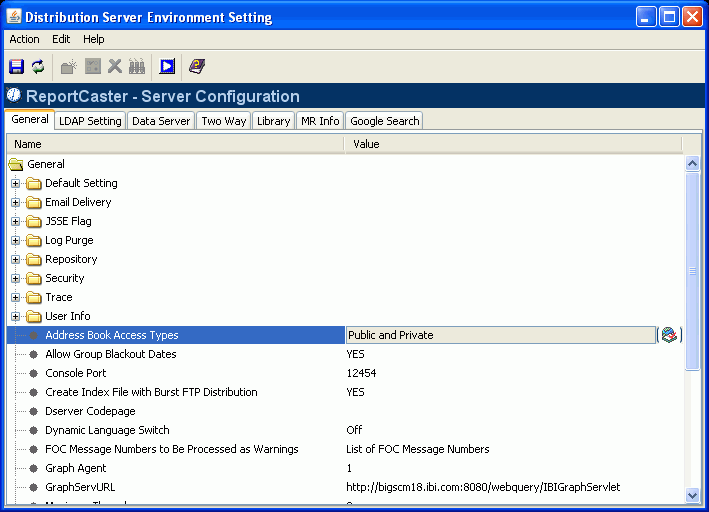
Task: Expand the User Info folder
Action: (16, 316)
